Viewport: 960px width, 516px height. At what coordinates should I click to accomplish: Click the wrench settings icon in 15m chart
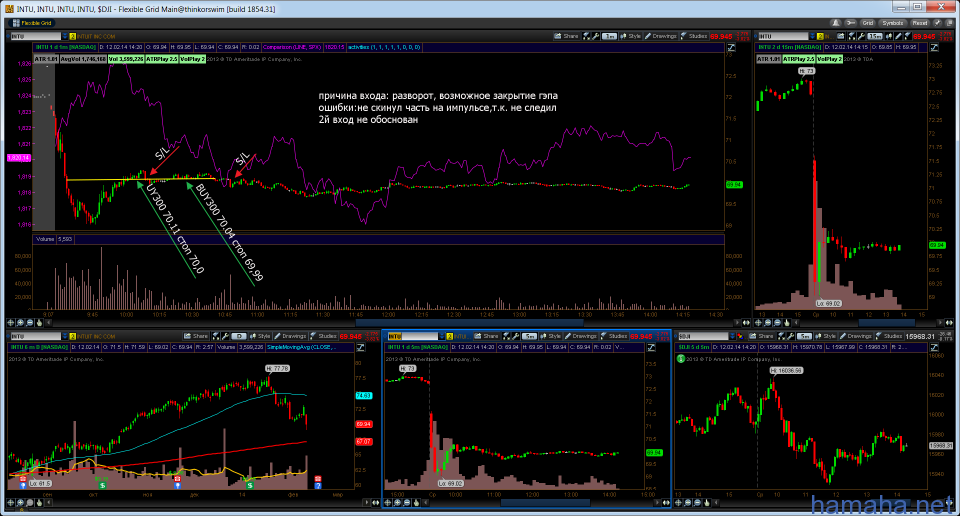click(861, 36)
